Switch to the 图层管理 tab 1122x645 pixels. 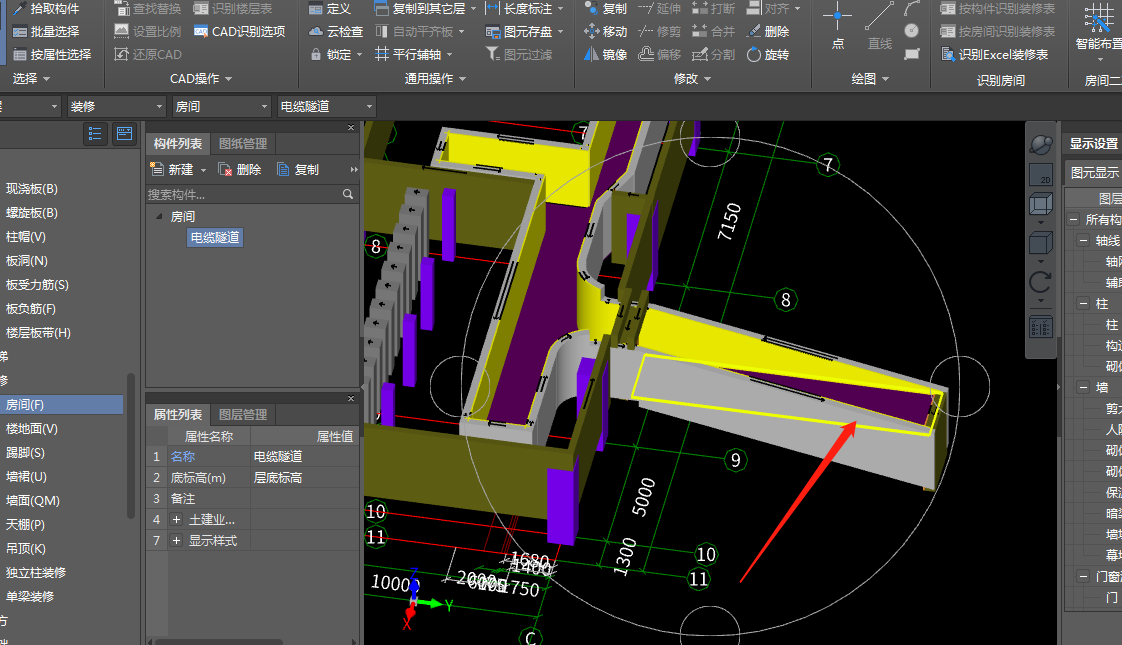(x=243, y=414)
